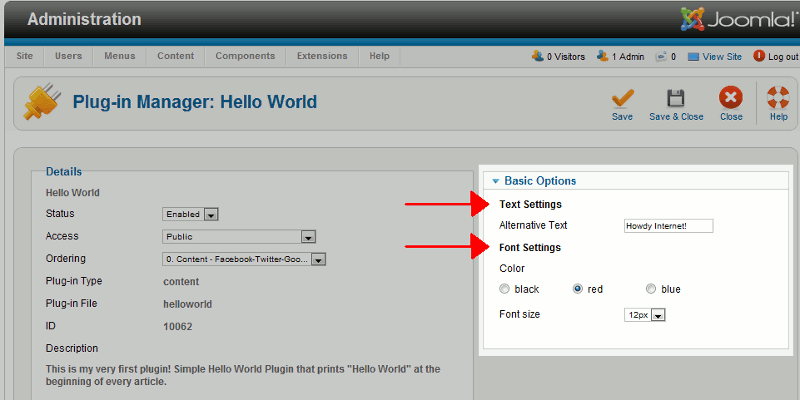Collapse the Basic Options panel triangle

coord(495,181)
